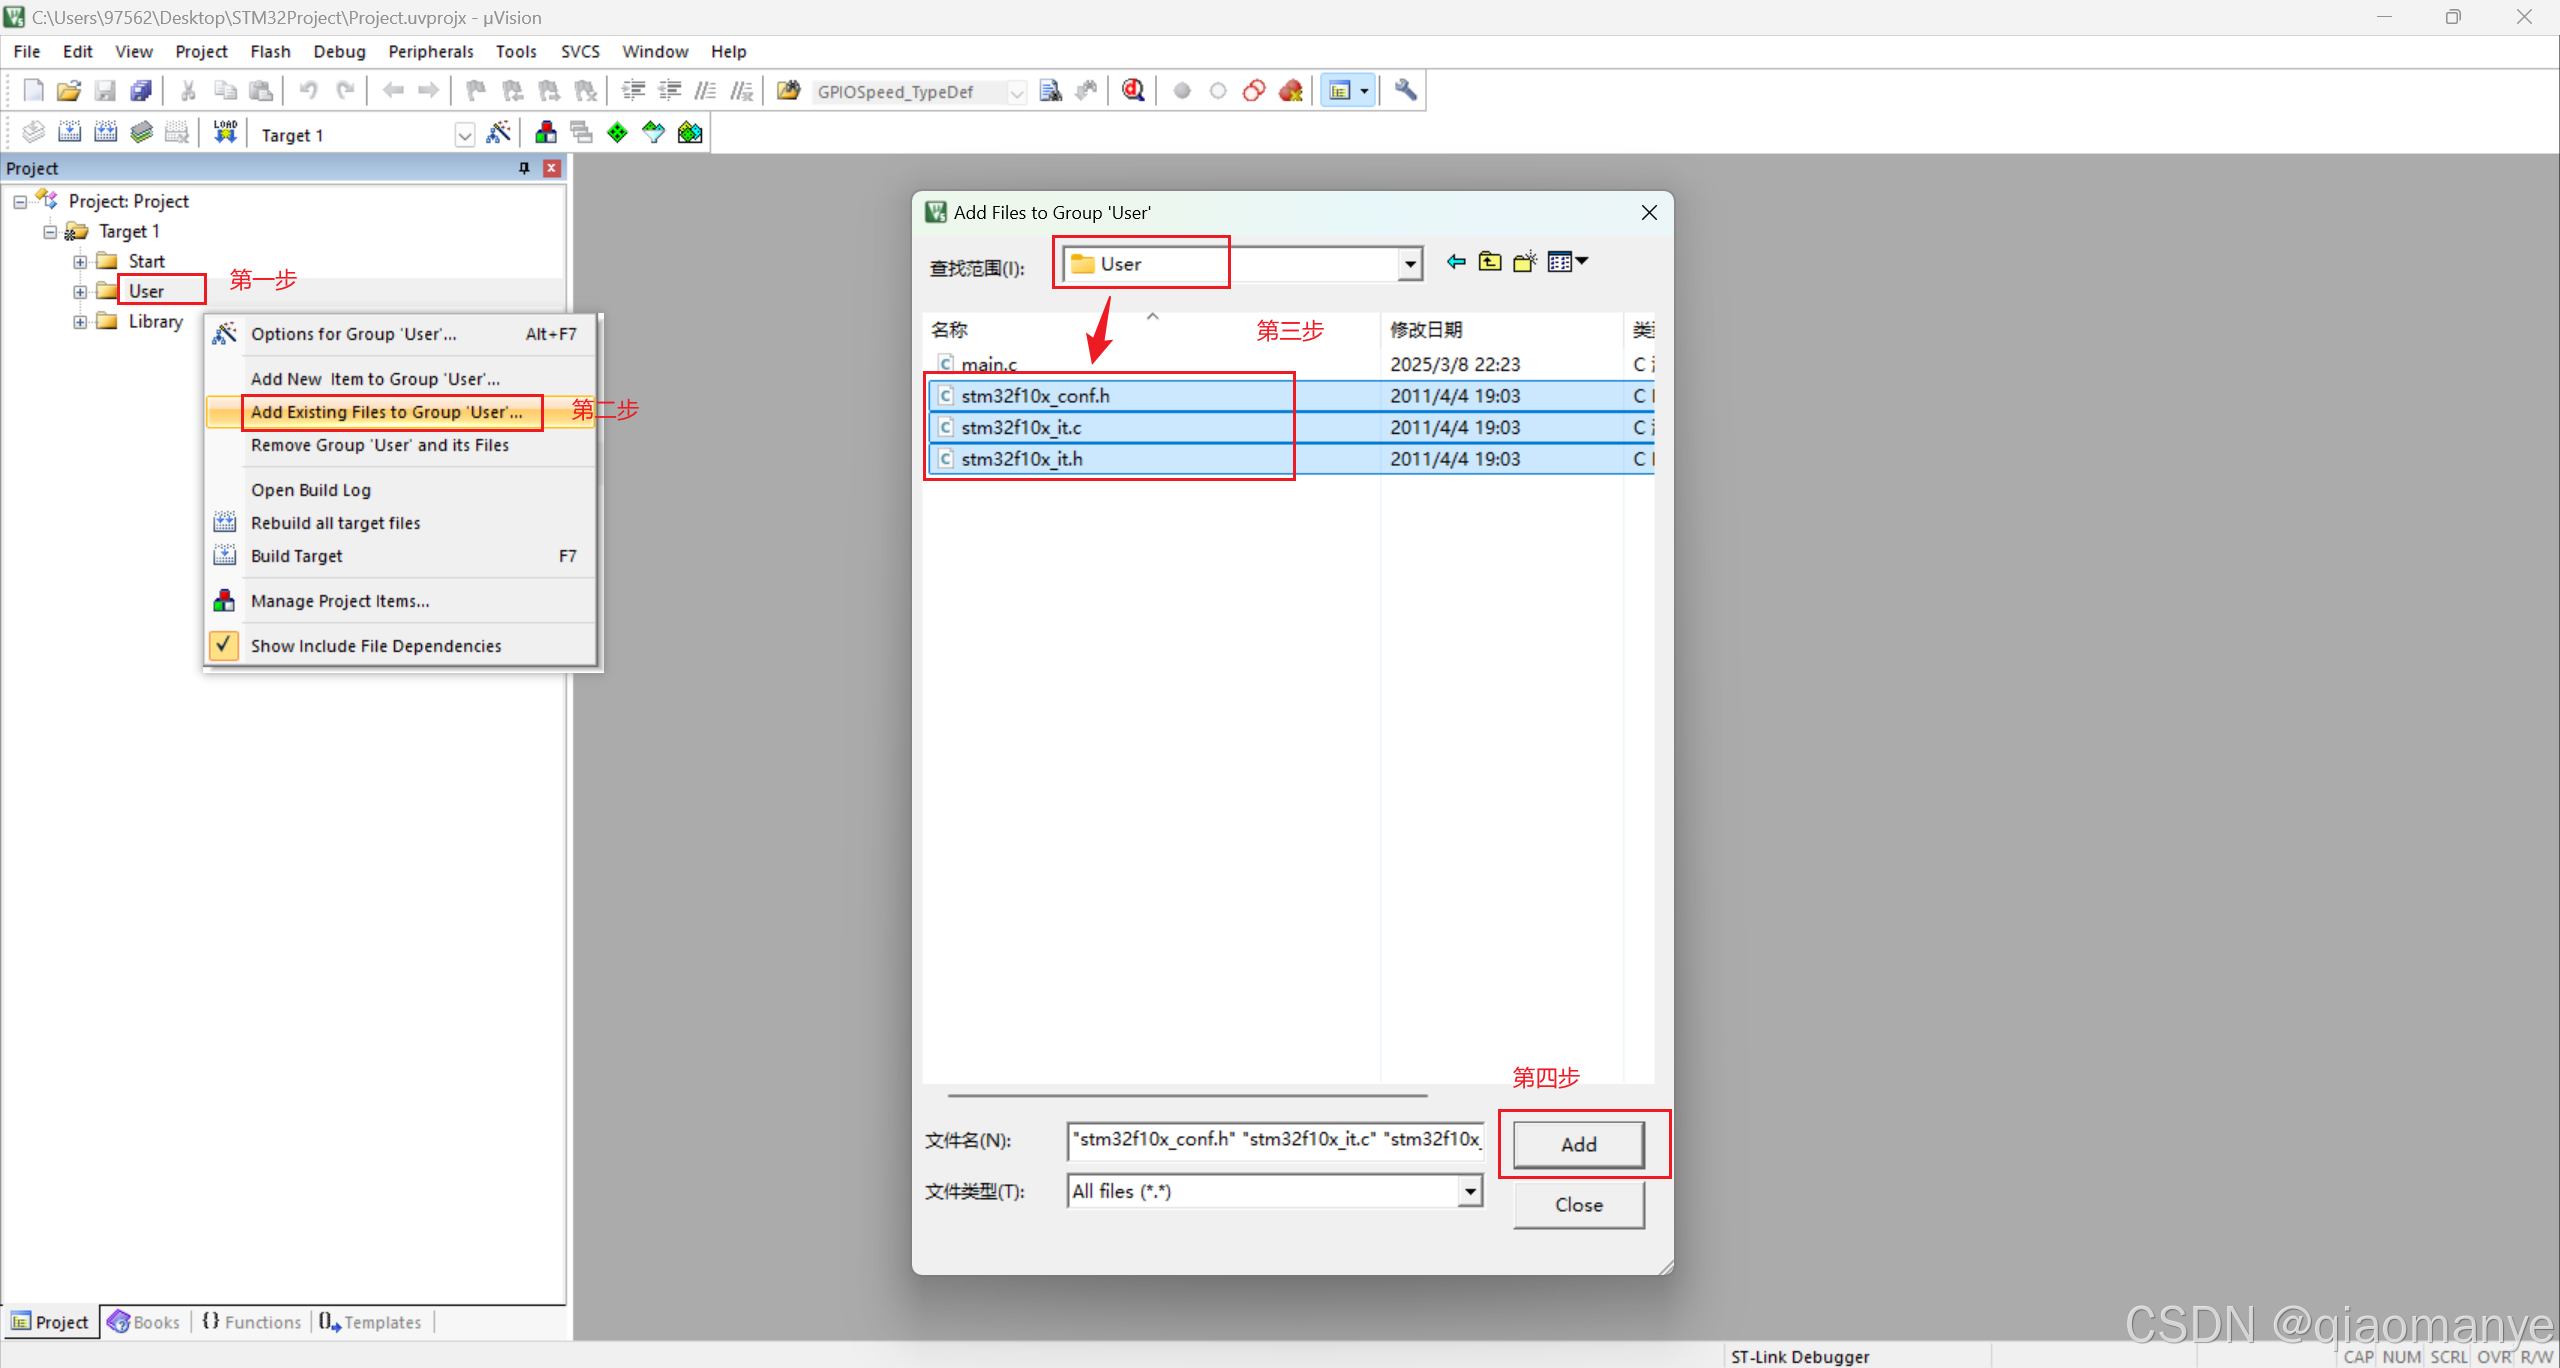The width and height of the screenshot is (2560, 1368).
Task: Click the Up One Level folder icon
Action: click(1490, 262)
